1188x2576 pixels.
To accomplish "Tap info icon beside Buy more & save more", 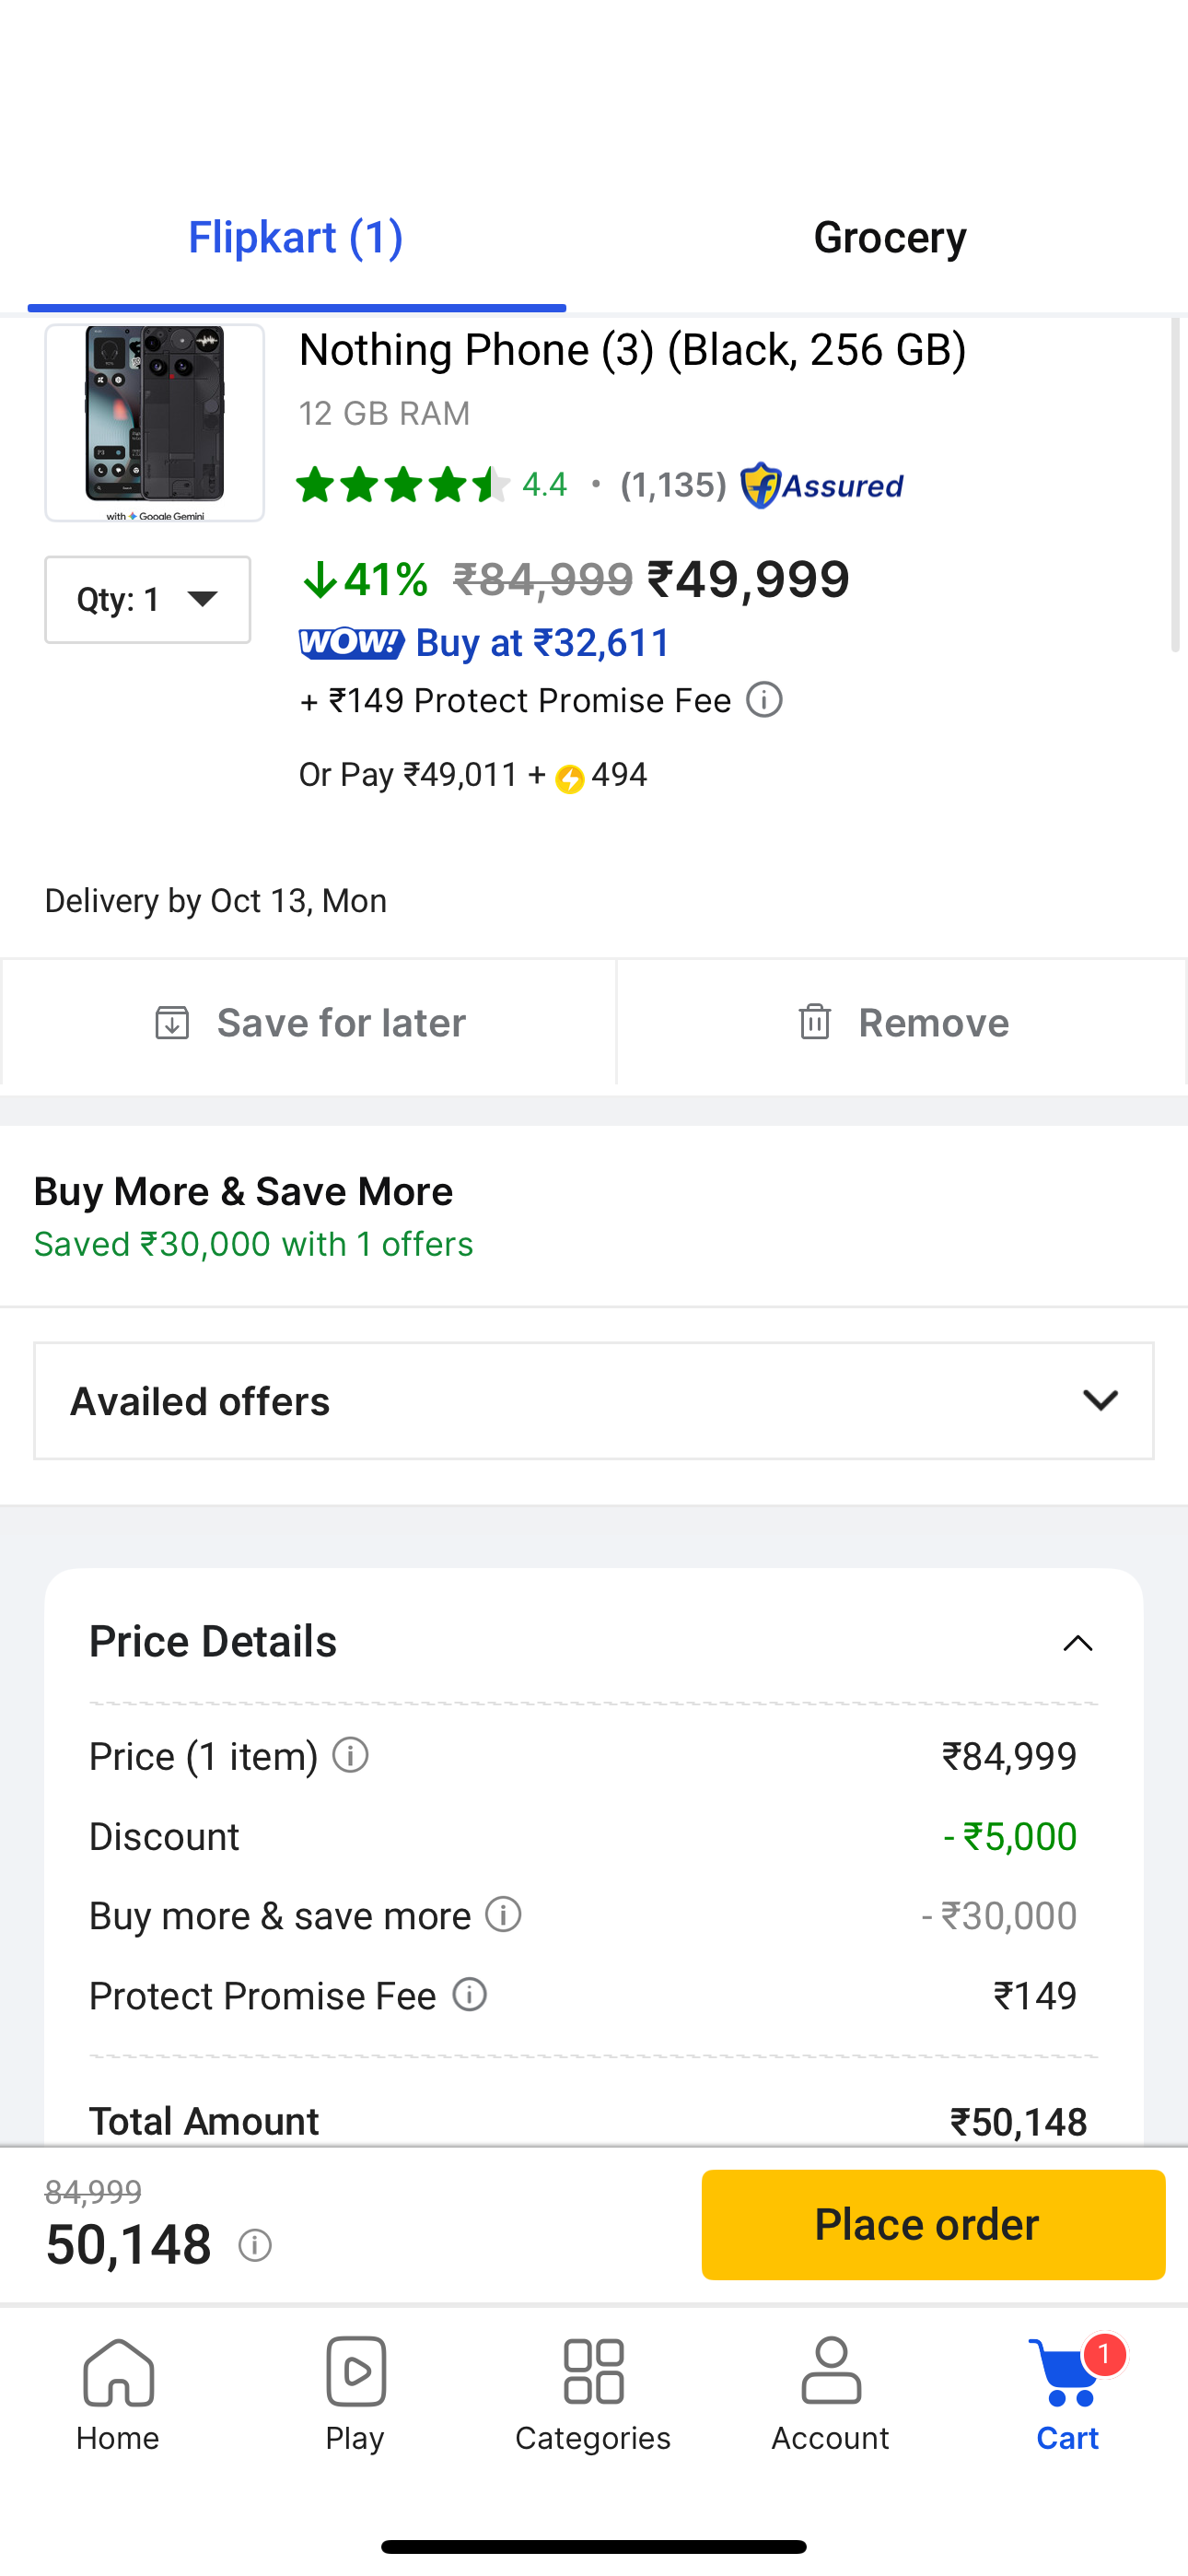I will coord(504,1914).
